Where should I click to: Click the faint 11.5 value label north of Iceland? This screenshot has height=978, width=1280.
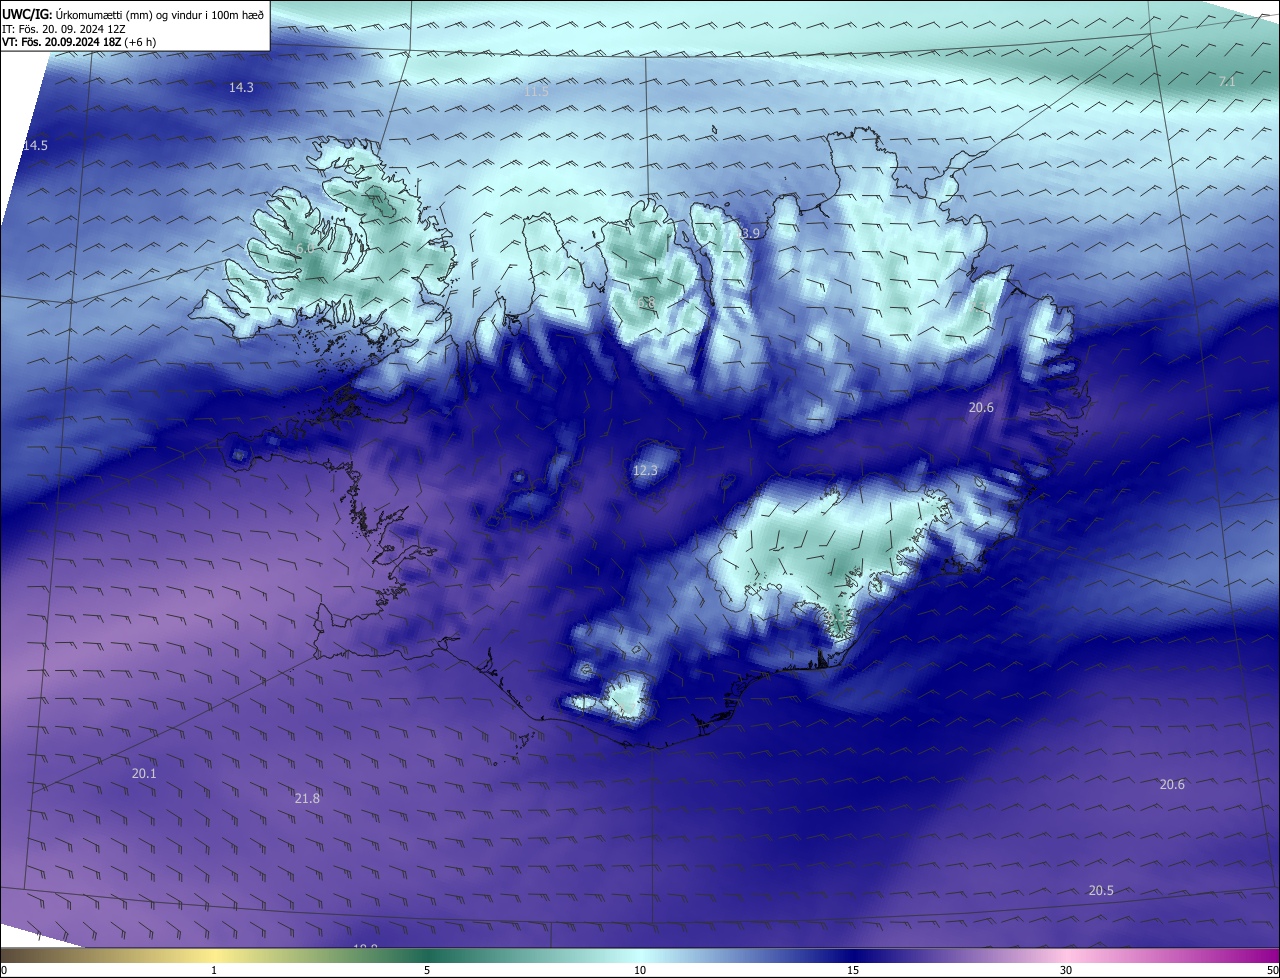click(x=536, y=92)
